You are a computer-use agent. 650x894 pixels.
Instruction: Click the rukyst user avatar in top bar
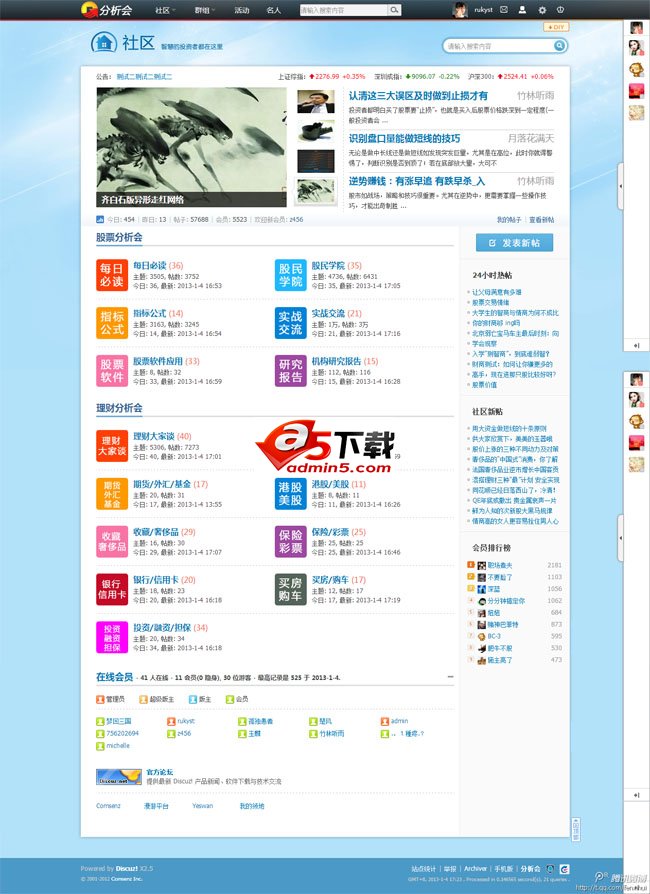(460, 10)
